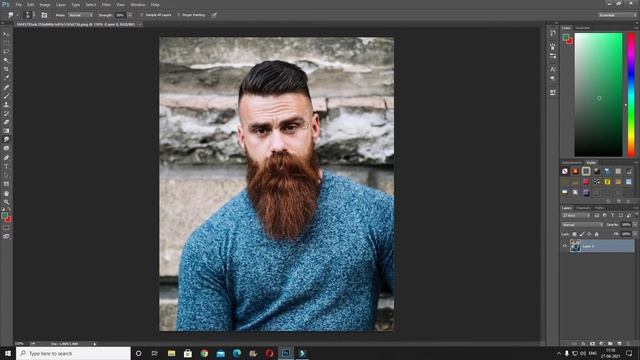This screenshot has width=640, height=360.
Task: Open the Image menu
Action: [44, 4]
